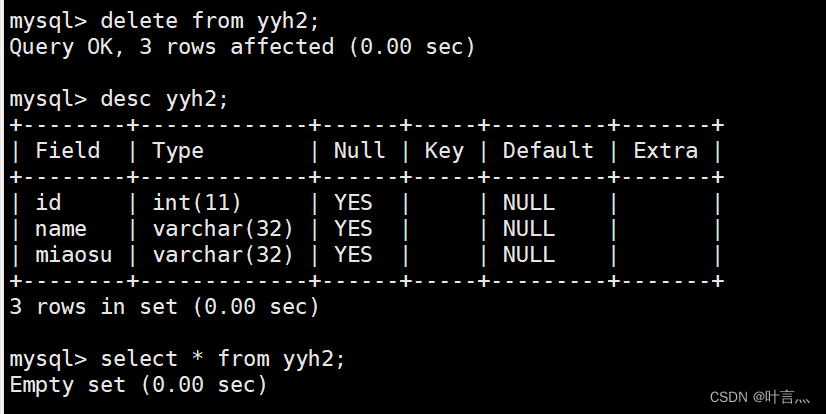Select the Extra column header
The width and height of the screenshot is (826, 414).
click(665, 151)
